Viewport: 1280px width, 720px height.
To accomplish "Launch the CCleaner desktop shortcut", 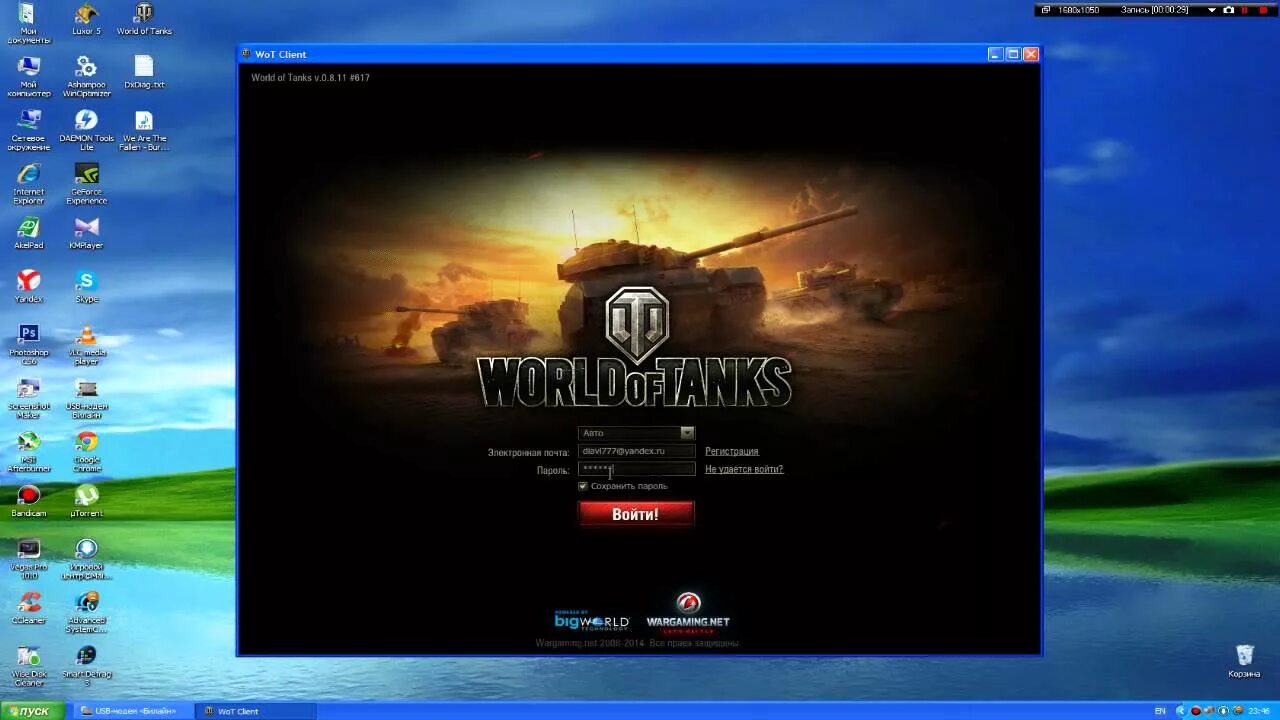I will pyautogui.click(x=28, y=608).
